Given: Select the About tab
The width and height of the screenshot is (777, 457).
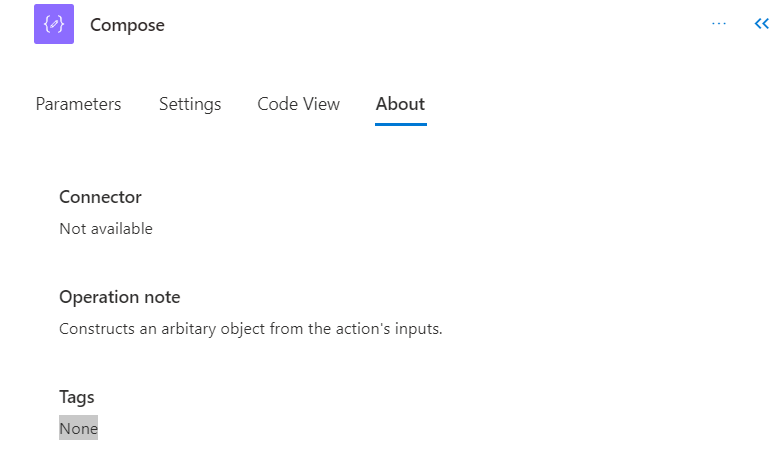Looking at the screenshot, I should (x=400, y=104).
